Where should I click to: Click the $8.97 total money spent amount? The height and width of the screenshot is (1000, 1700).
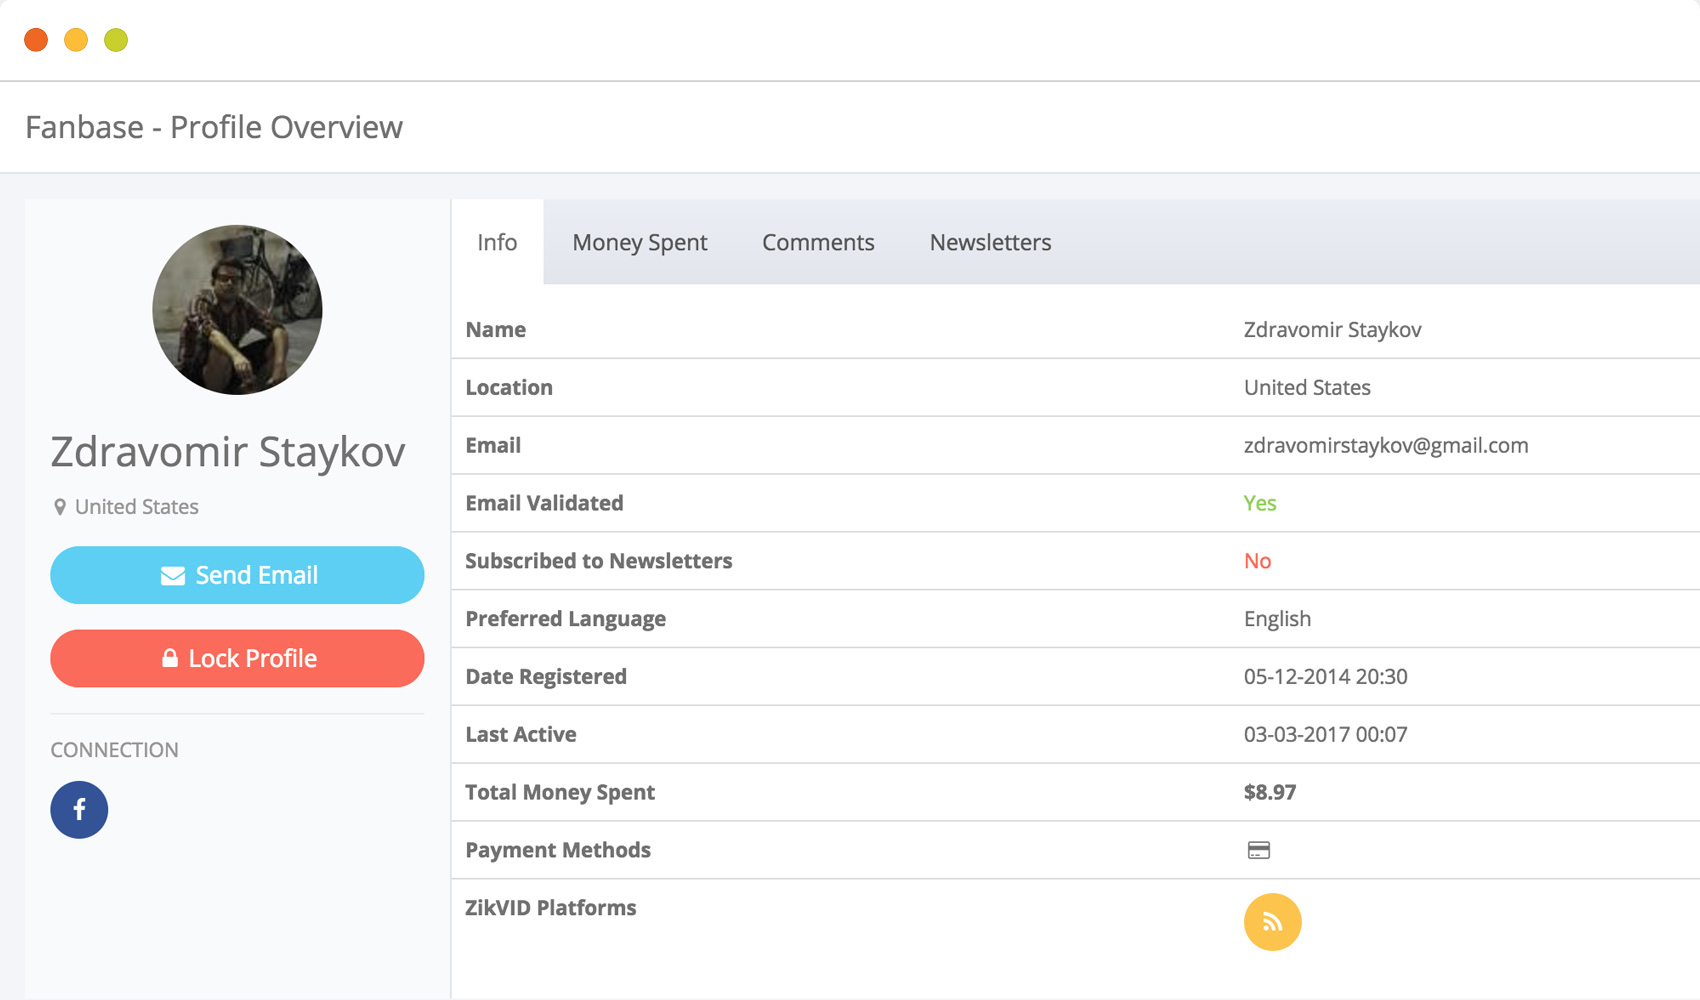(x=1269, y=792)
